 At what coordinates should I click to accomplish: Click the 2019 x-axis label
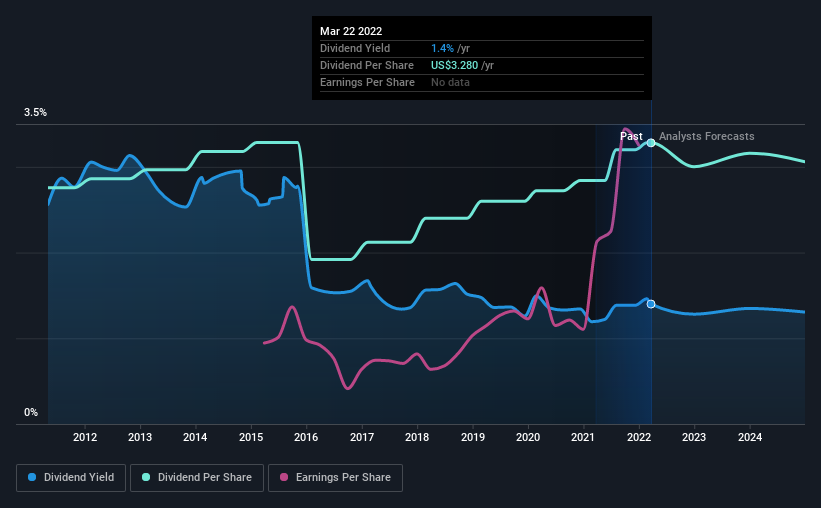pyautogui.click(x=473, y=437)
